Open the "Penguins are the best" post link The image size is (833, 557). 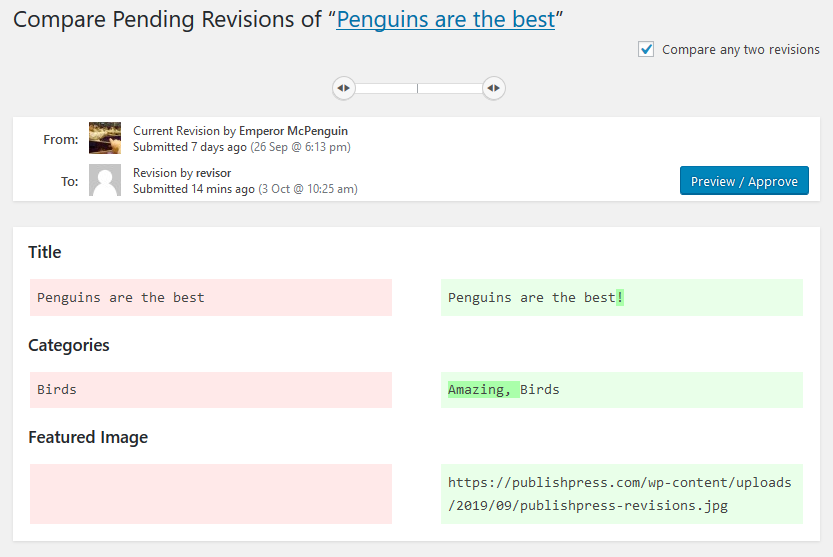point(445,19)
